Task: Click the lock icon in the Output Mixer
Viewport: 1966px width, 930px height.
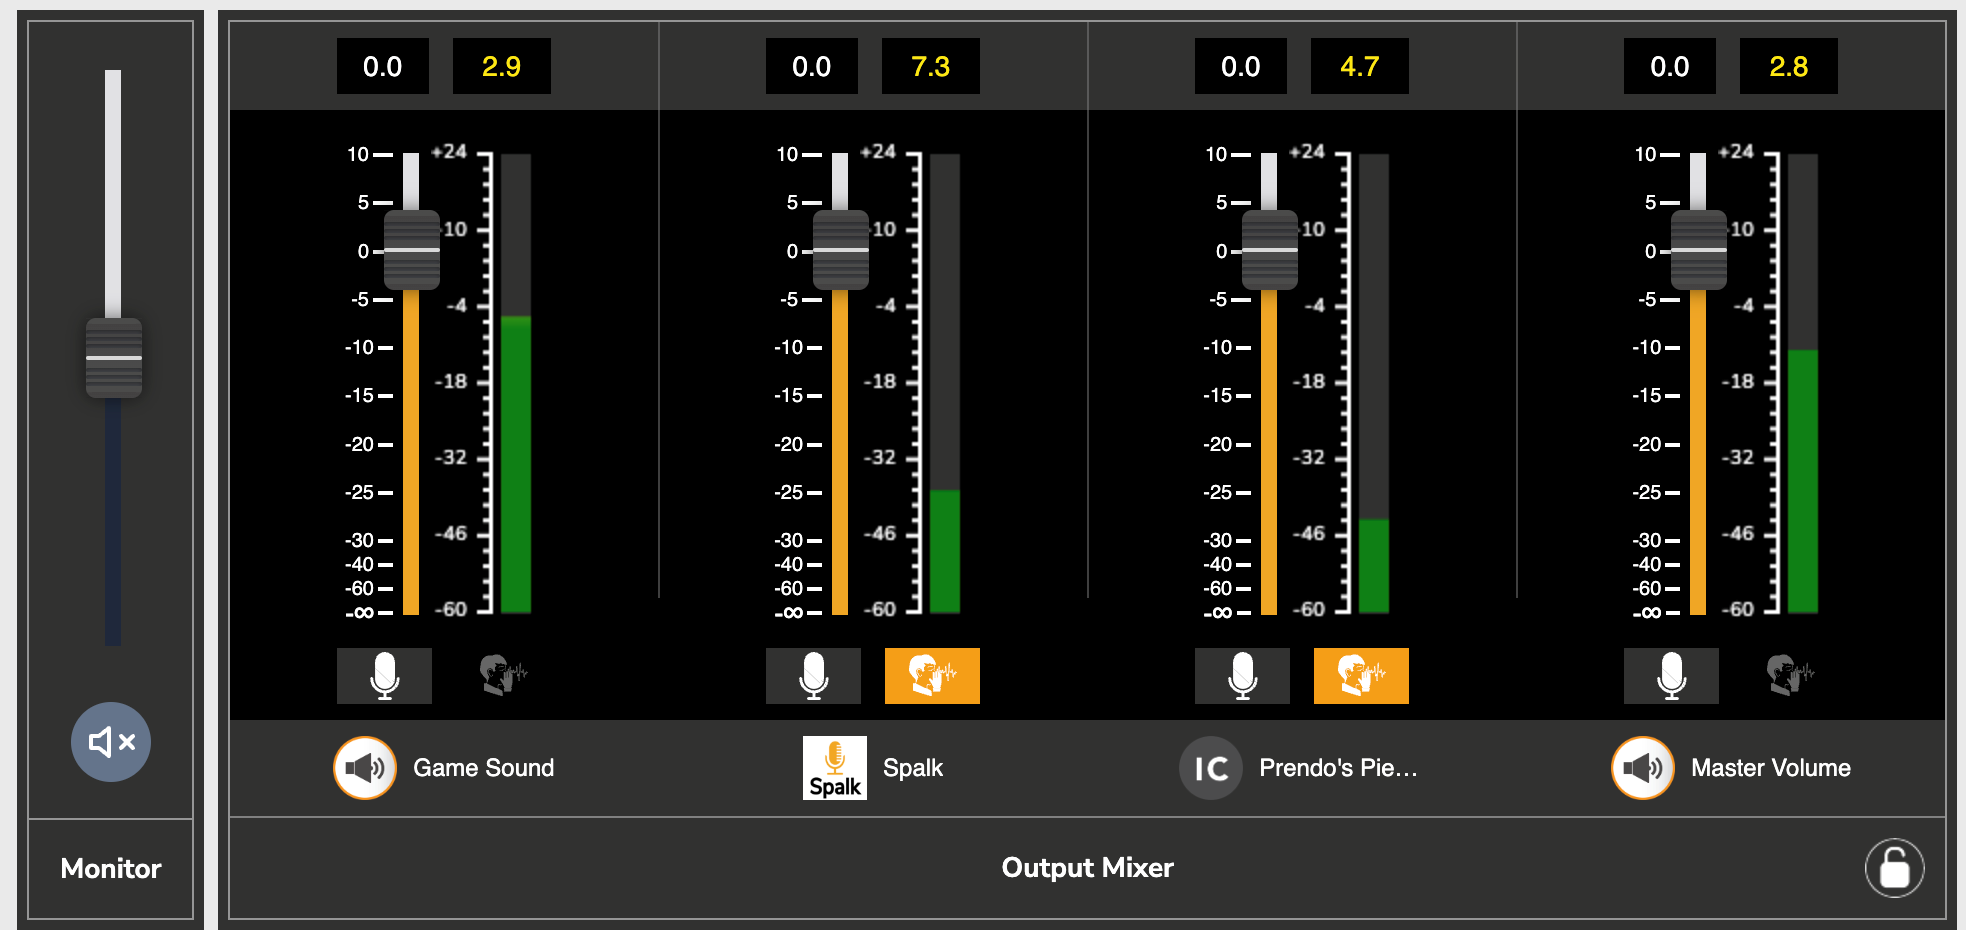Action: click(1894, 867)
